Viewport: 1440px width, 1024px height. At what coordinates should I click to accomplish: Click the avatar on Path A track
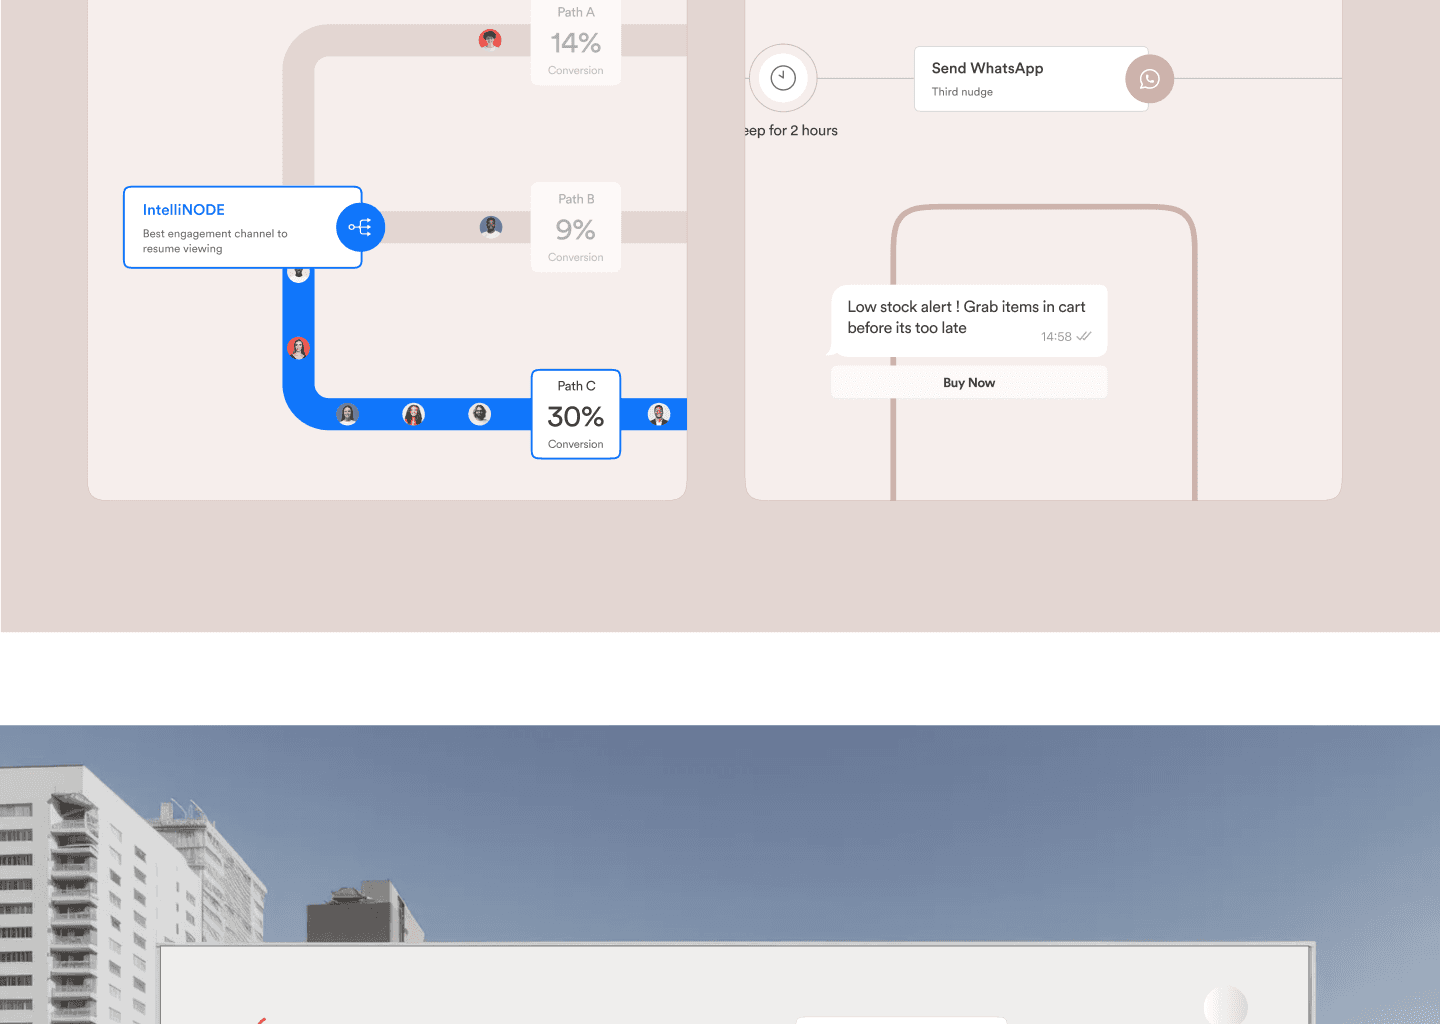point(490,40)
